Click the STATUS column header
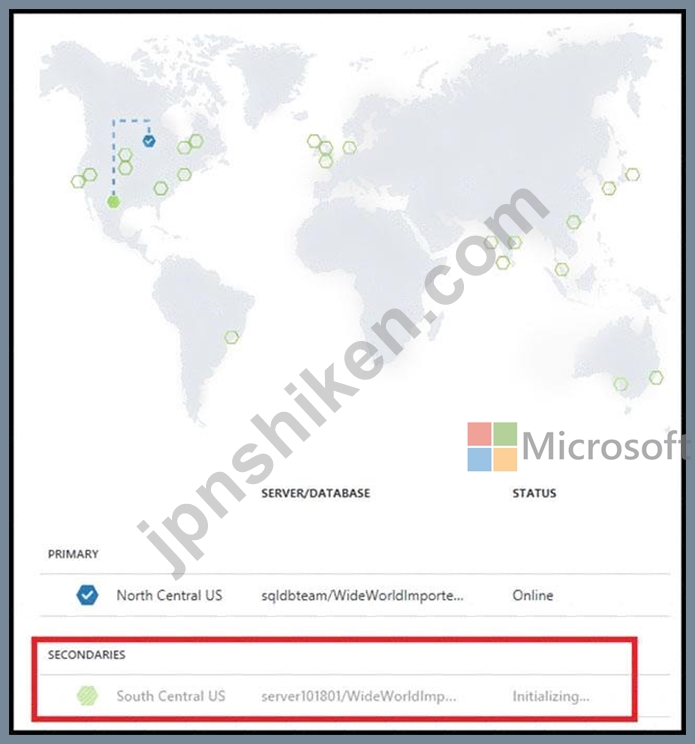The image size is (695, 744). click(534, 493)
